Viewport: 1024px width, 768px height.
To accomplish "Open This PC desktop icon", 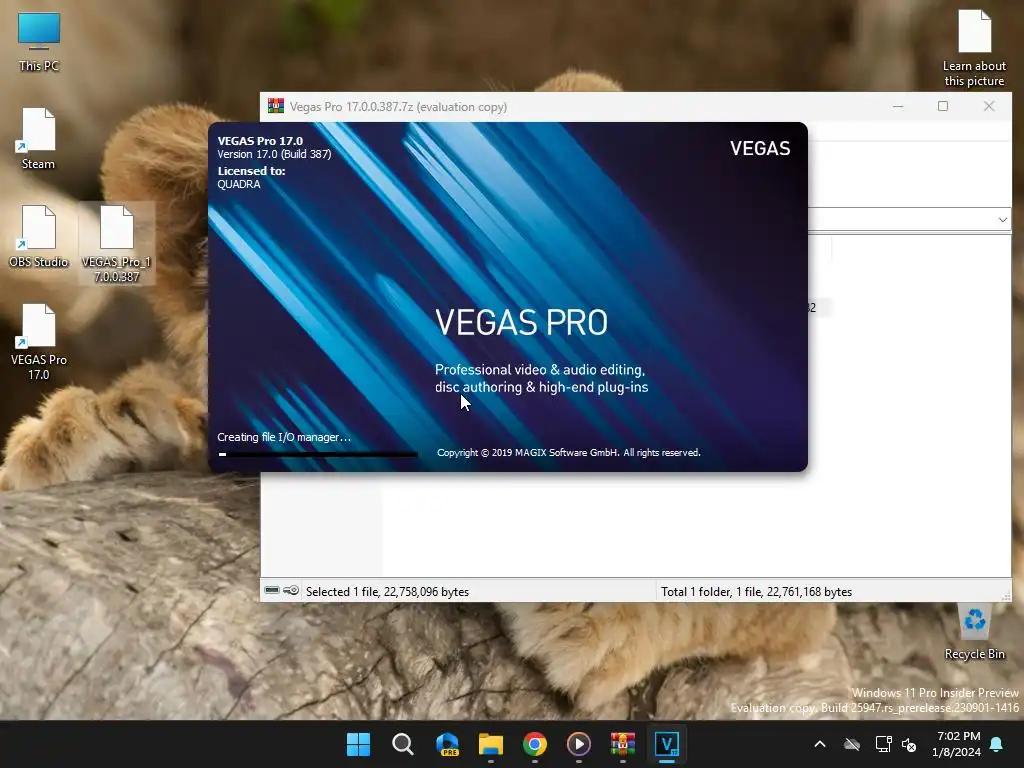I will [39, 42].
